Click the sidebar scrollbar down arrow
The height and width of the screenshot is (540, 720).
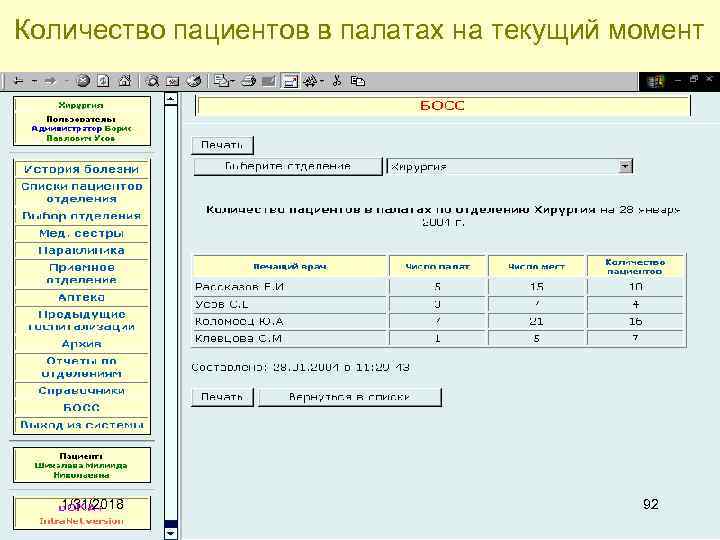[170, 533]
